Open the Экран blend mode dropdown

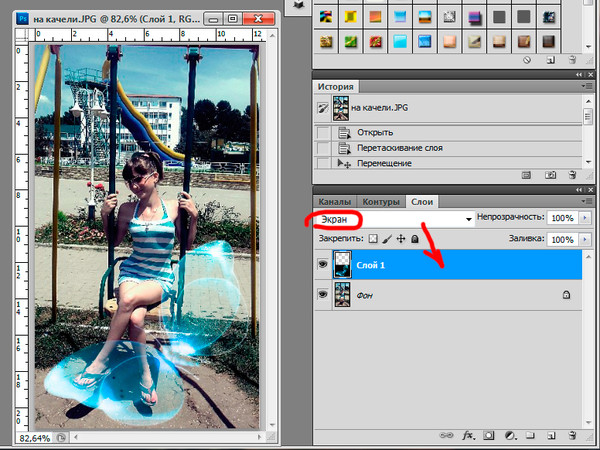pyautogui.click(x=394, y=219)
